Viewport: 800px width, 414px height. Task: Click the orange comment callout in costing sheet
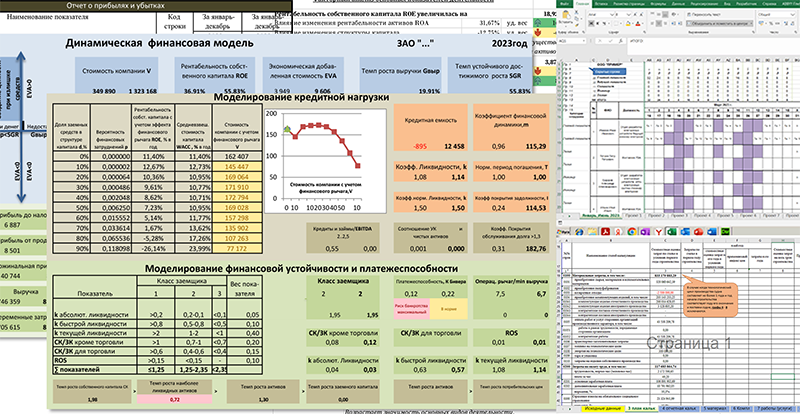[x=710, y=299]
